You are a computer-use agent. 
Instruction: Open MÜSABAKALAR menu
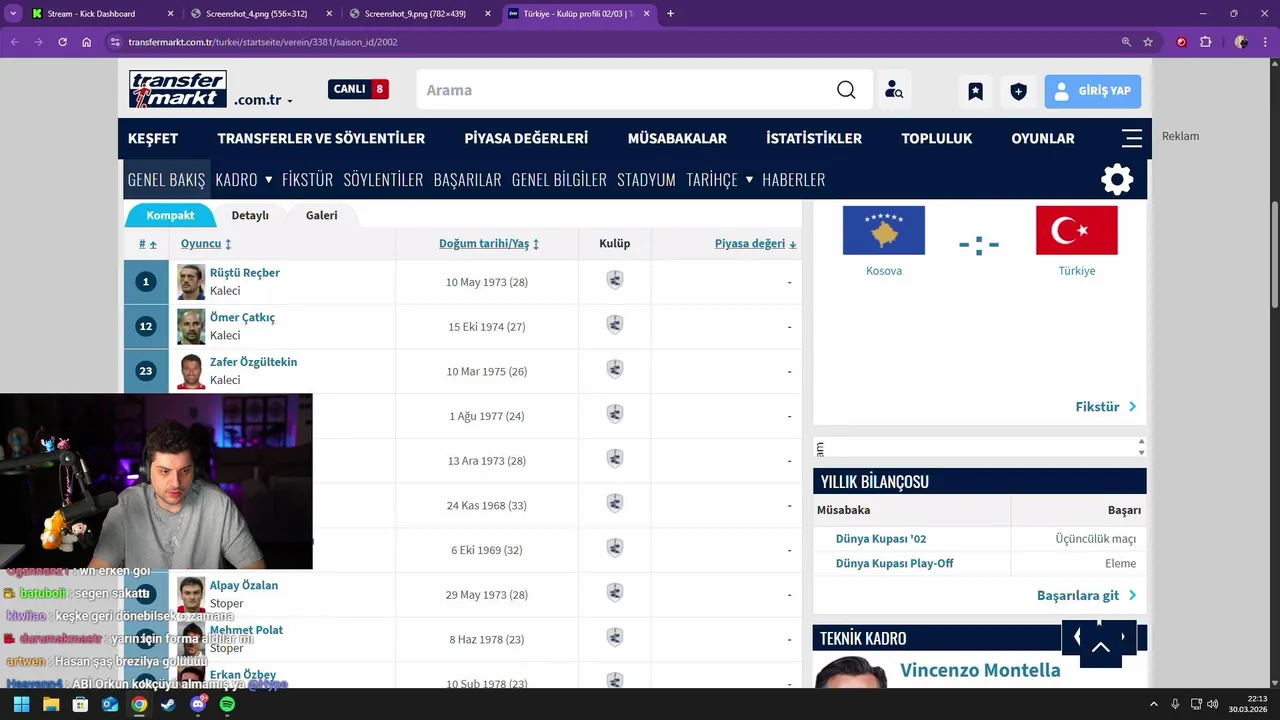coord(677,138)
